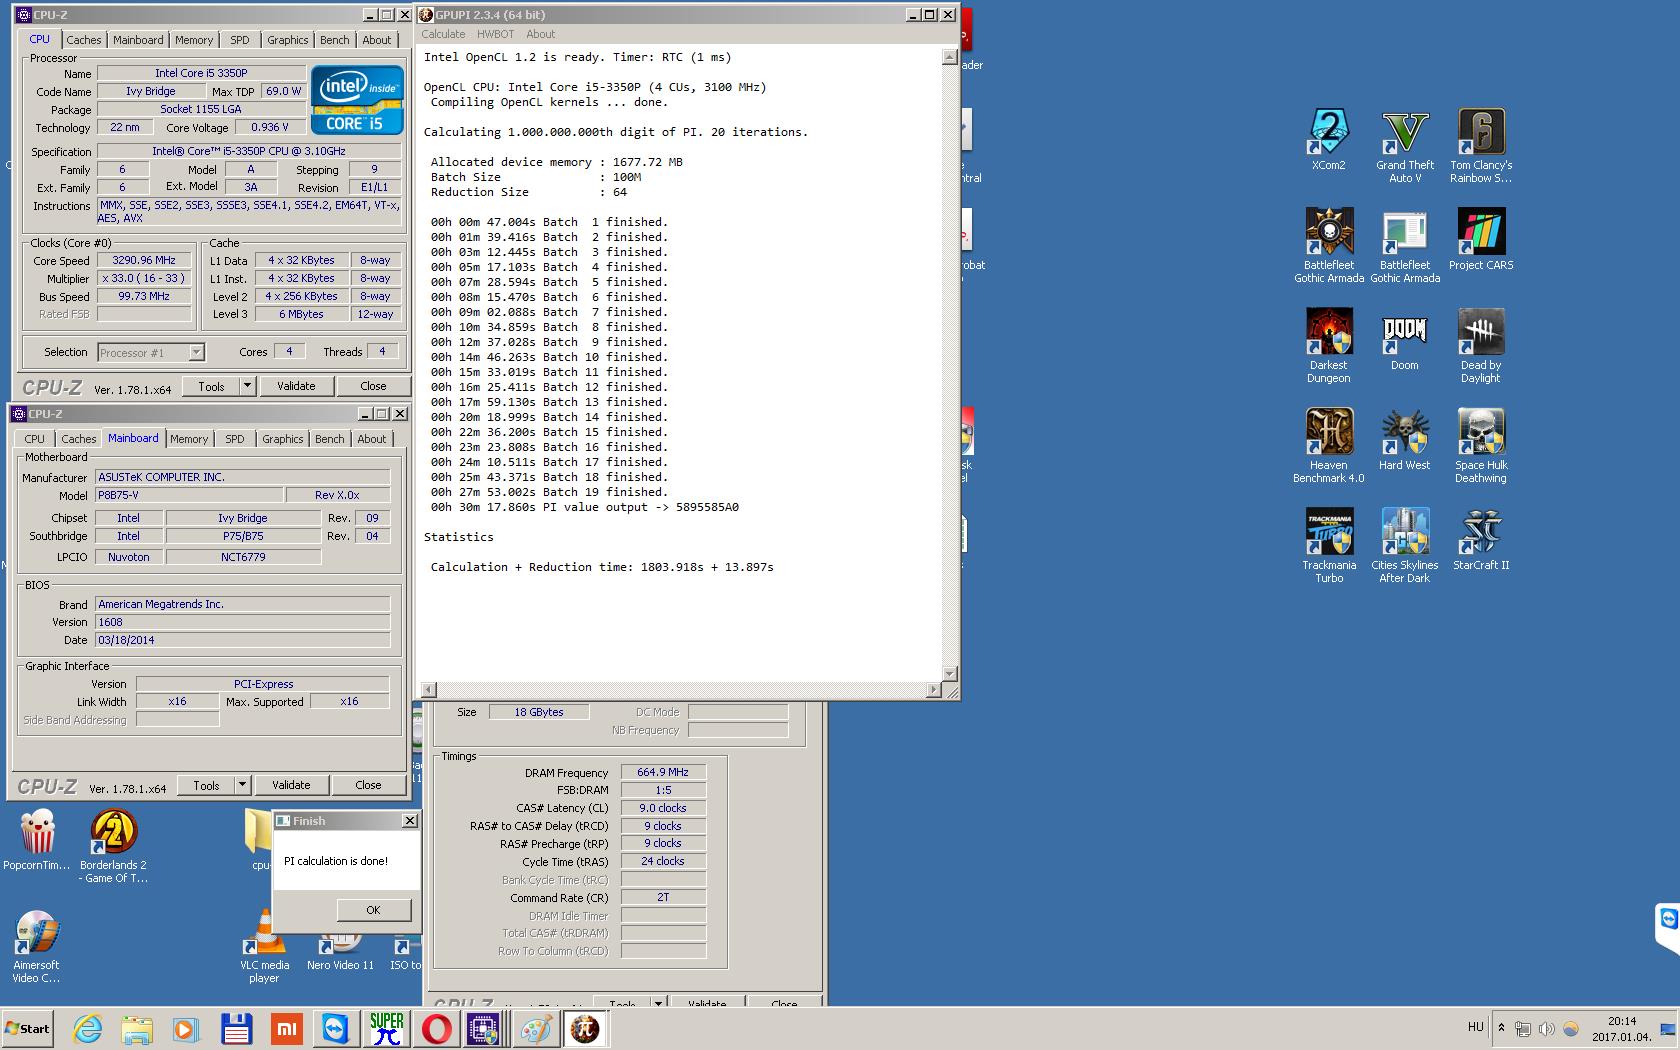Click the paint palette taskbar icon
Viewport: 1680px width, 1050px height.
[x=536, y=1029]
